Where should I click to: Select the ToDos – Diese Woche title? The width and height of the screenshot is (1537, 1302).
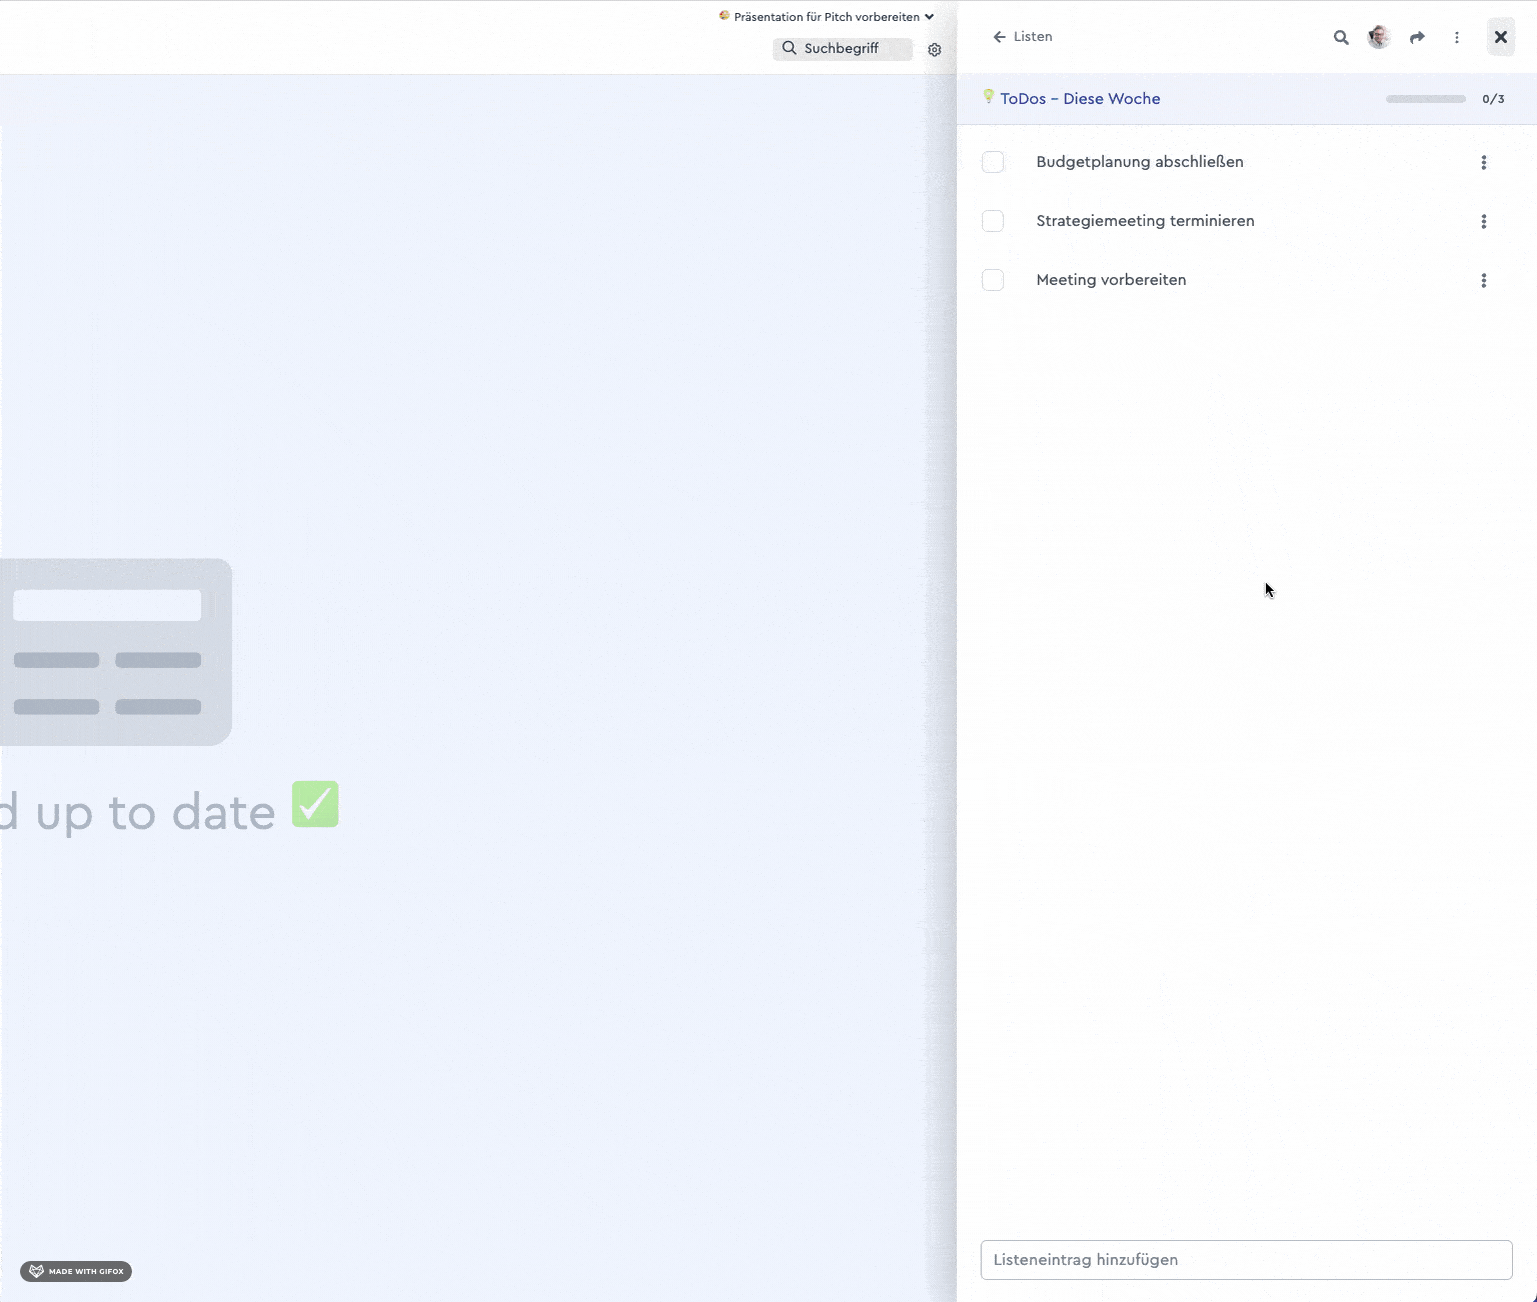pos(1080,99)
